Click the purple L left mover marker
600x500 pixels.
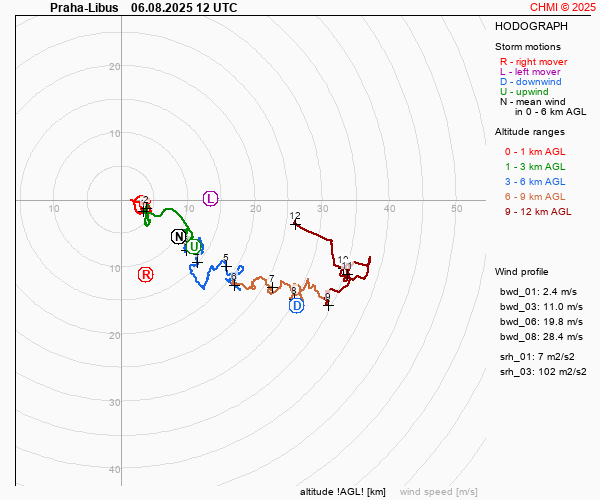point(210,199)
